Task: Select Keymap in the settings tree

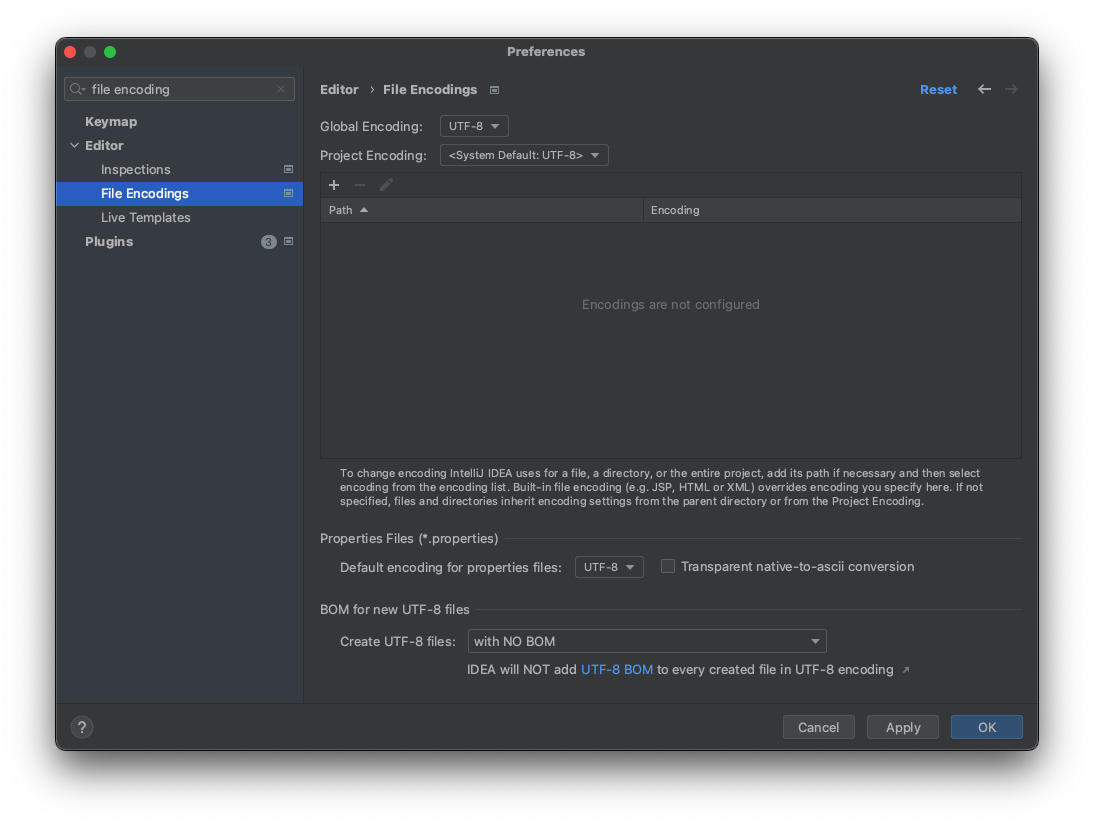Action: coord(111,121)
